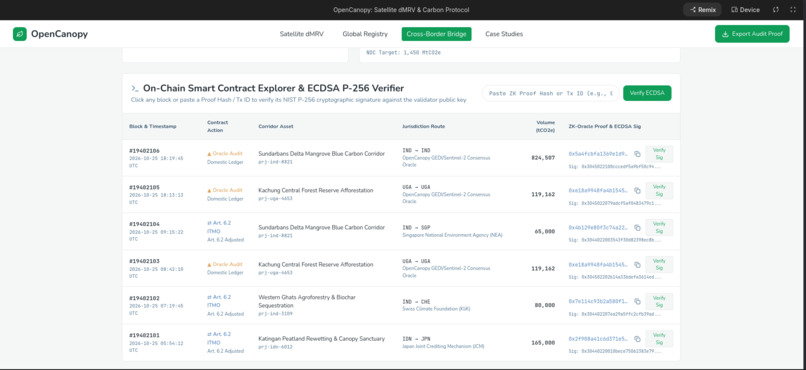The height and width of the screenshot is (370, 806).
Task: Copy proof hash for block #19402104
Action: point(637,228)
